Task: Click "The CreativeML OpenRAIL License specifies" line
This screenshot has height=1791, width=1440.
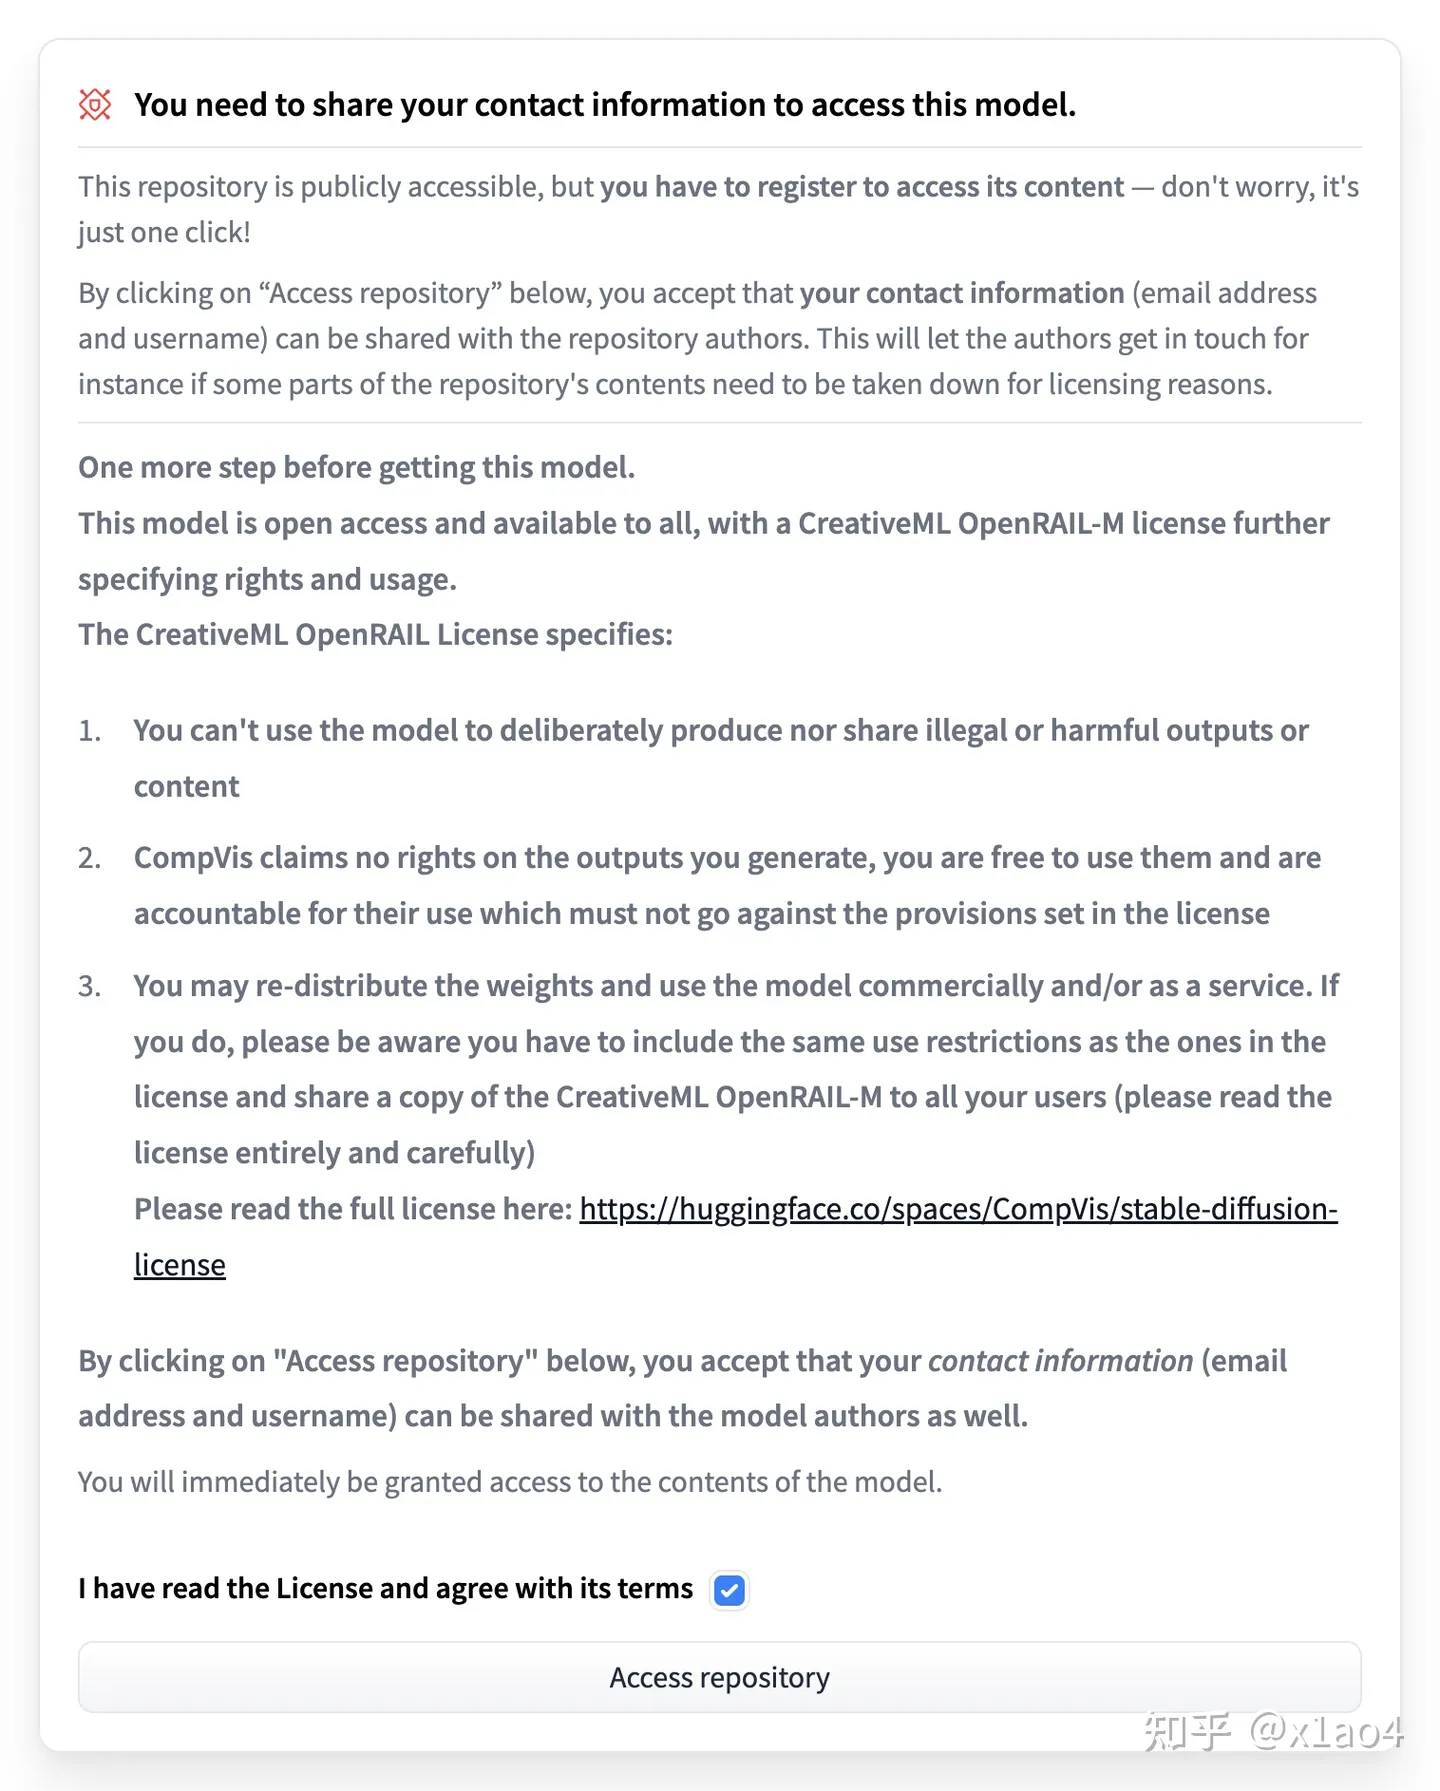Action: 376,634
